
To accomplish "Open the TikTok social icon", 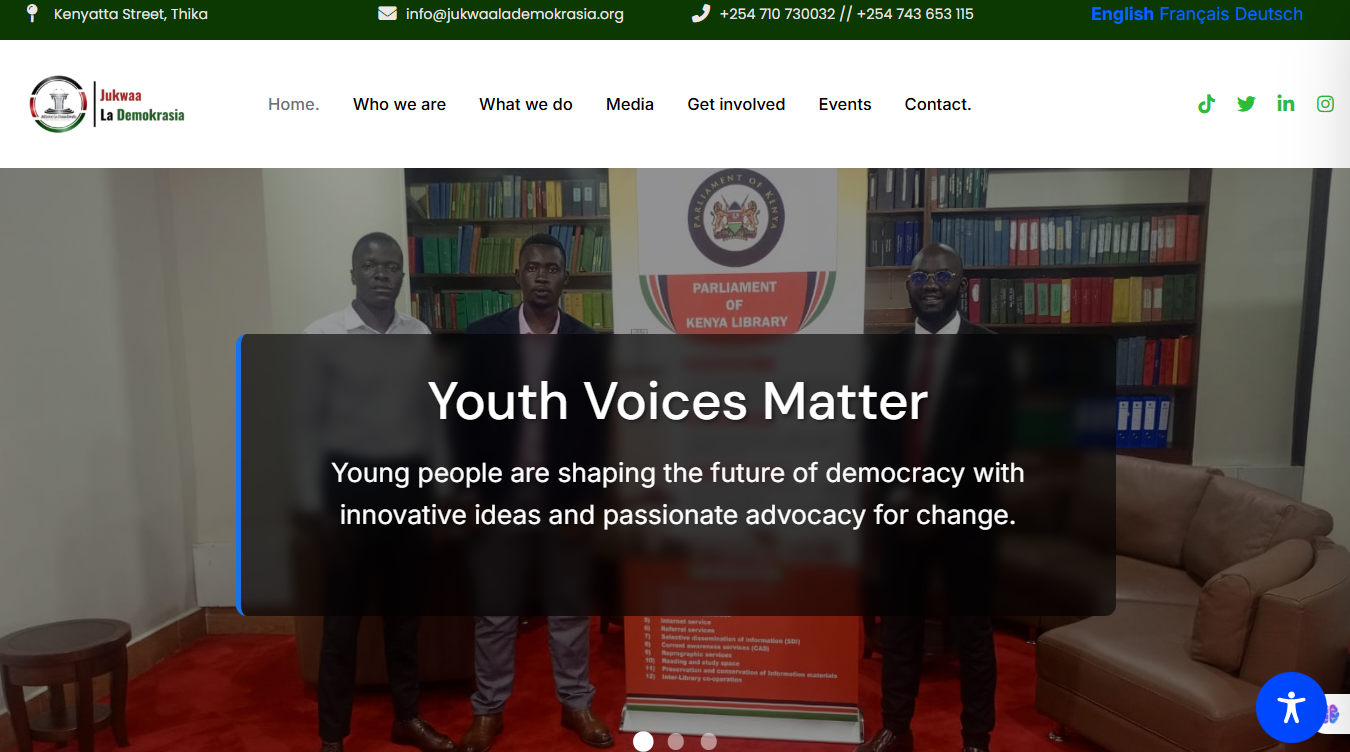I will [x=1206, y=104].
